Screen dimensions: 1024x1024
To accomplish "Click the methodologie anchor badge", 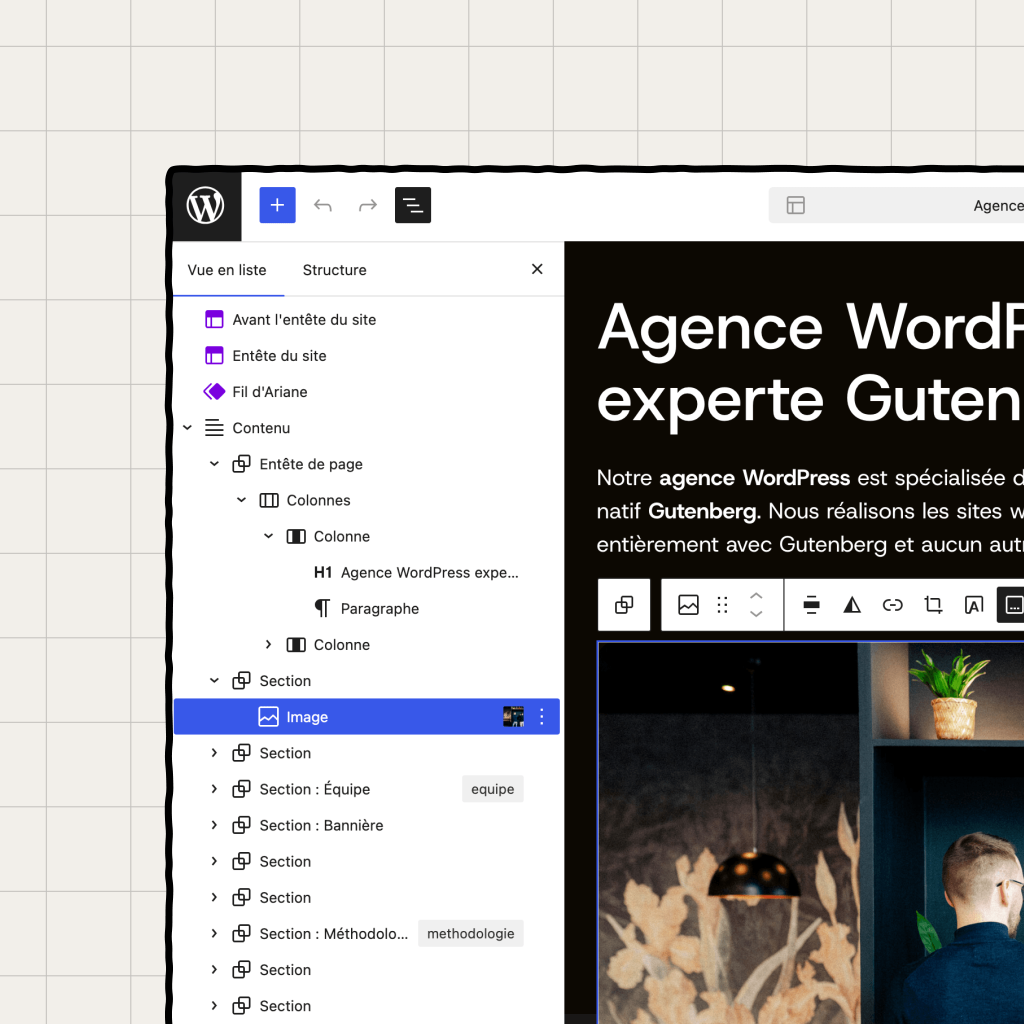I will tap(470, 933).
